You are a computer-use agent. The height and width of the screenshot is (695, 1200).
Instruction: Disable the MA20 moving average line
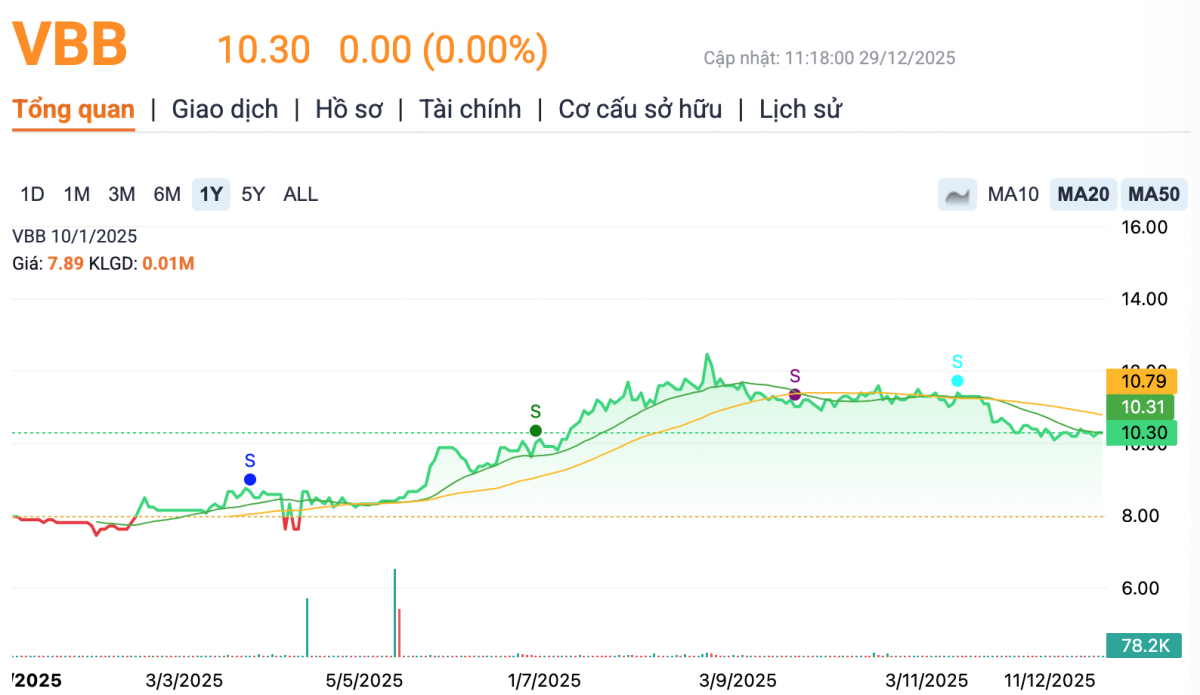coord(1083,194)
